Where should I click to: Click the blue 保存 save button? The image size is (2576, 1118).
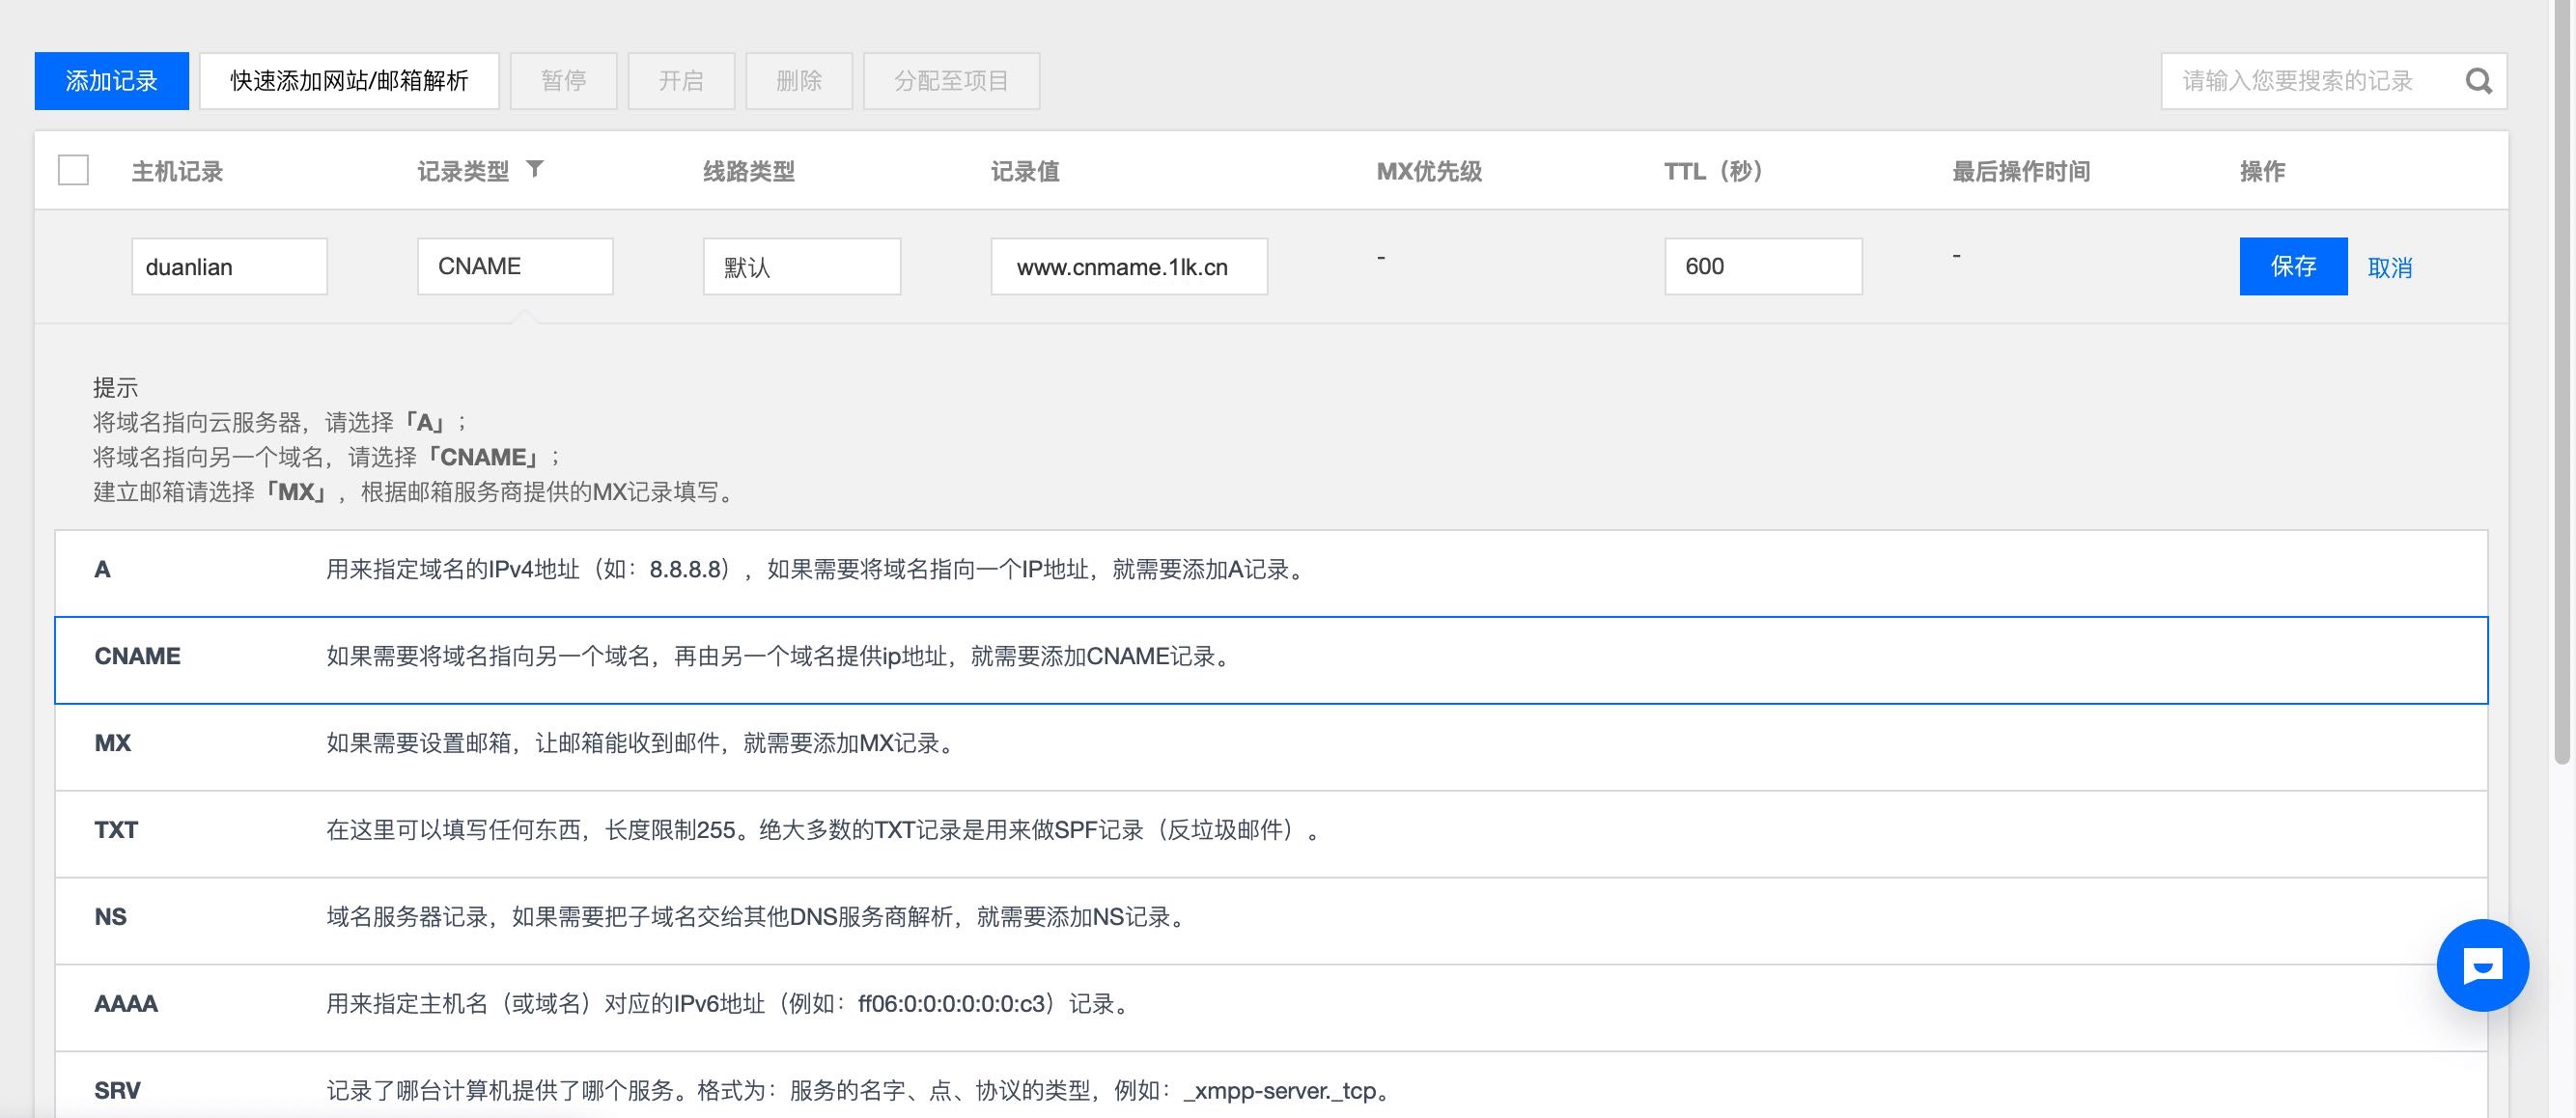[2292, 266]
